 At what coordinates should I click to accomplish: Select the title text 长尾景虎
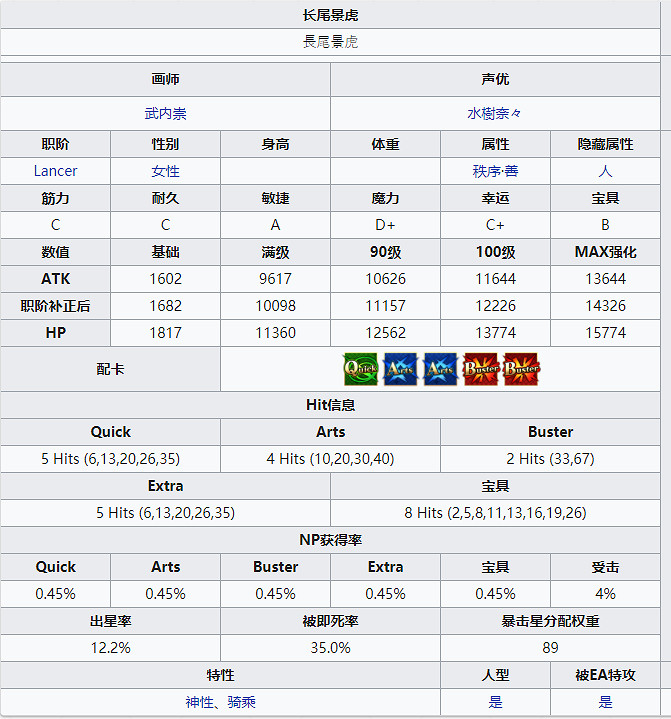tap(330, 15)
